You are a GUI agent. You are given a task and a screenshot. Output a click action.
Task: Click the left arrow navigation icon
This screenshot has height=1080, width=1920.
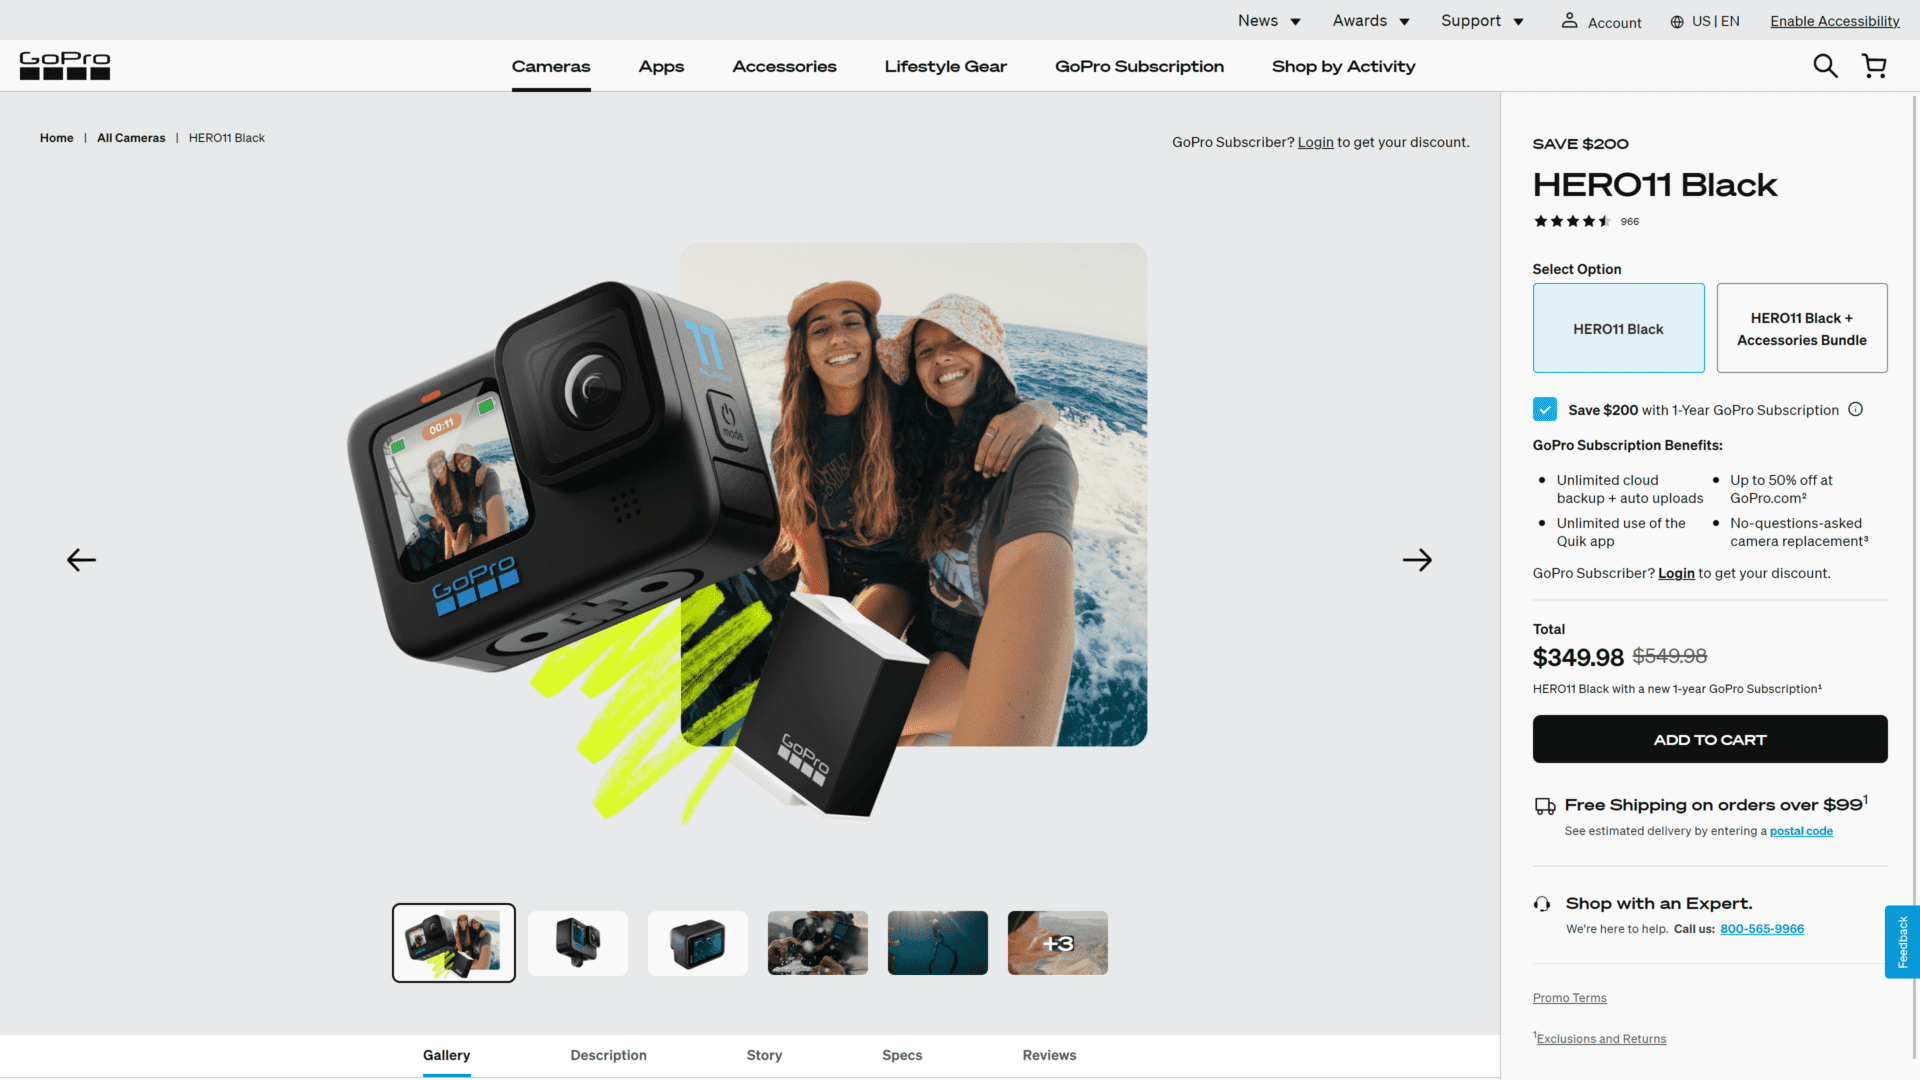click(x=80, y=559)
